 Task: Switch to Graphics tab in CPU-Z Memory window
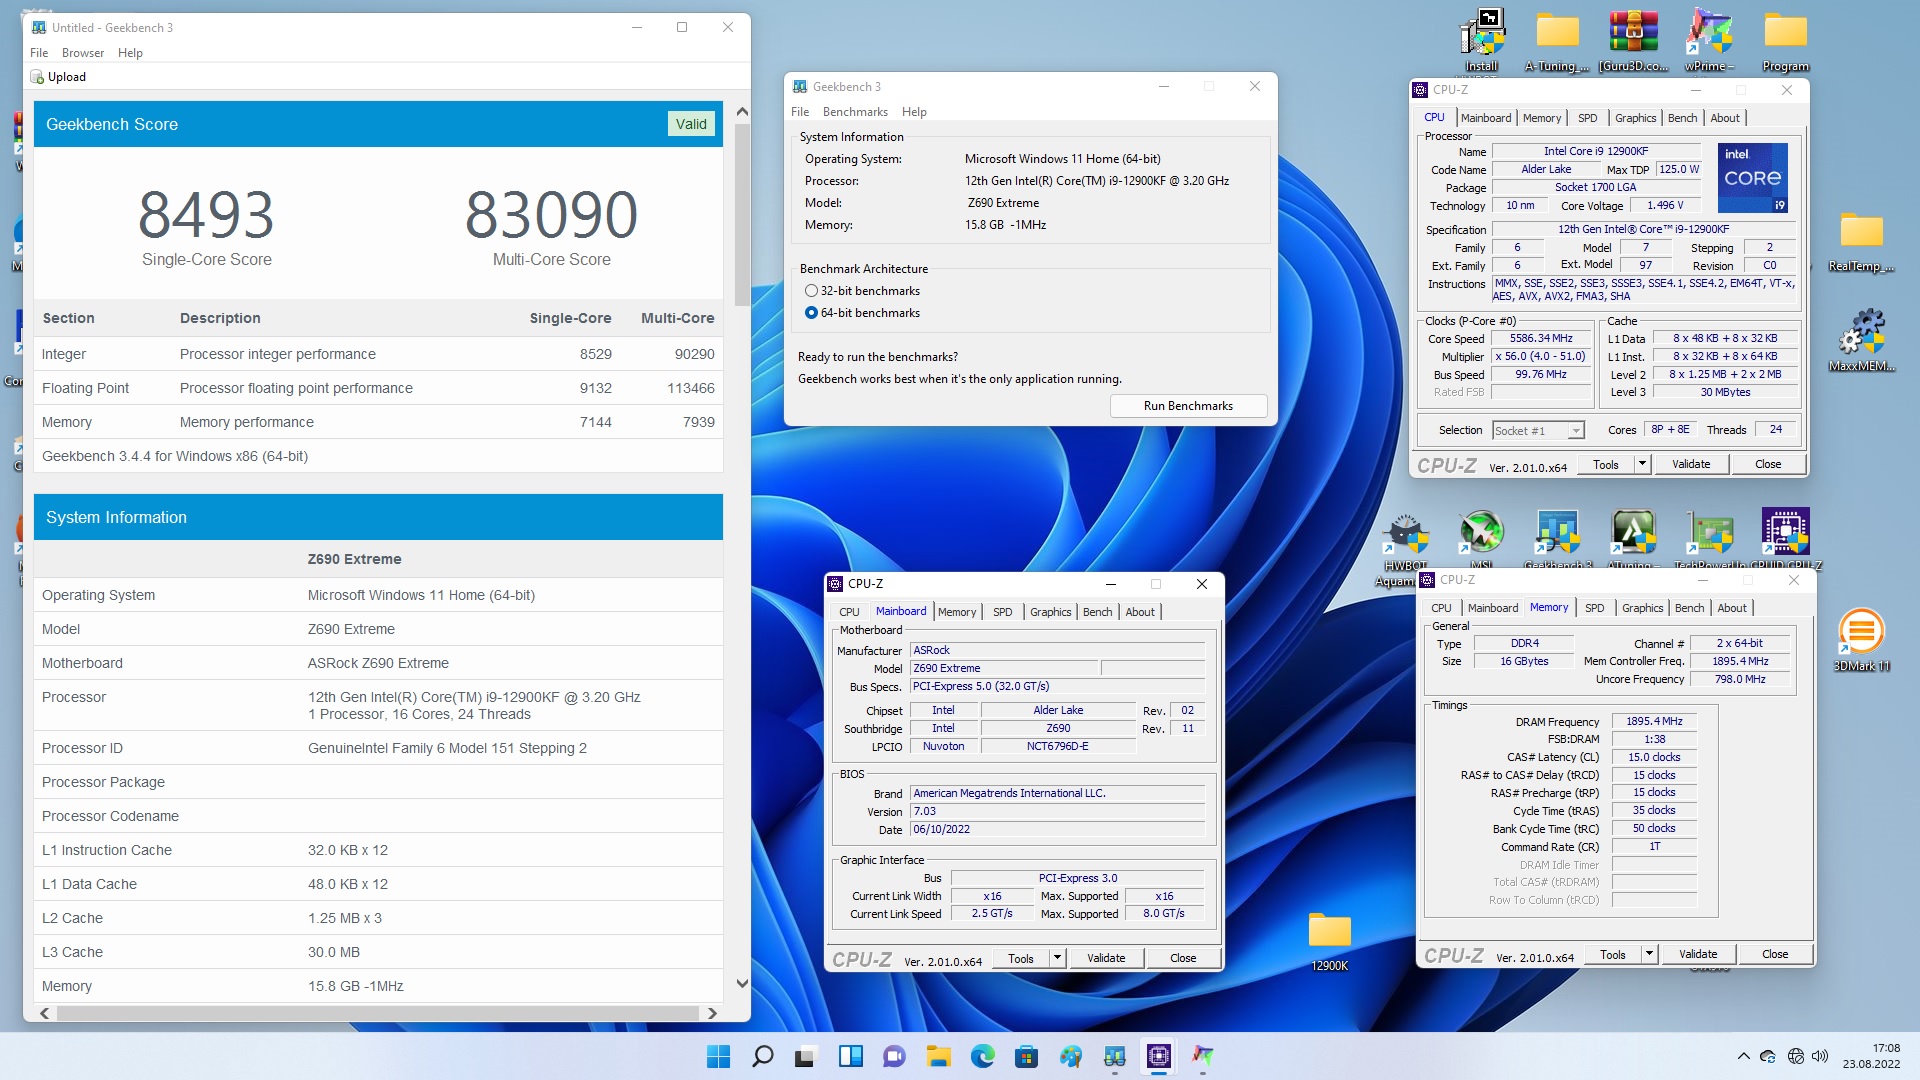(1643, 608)
